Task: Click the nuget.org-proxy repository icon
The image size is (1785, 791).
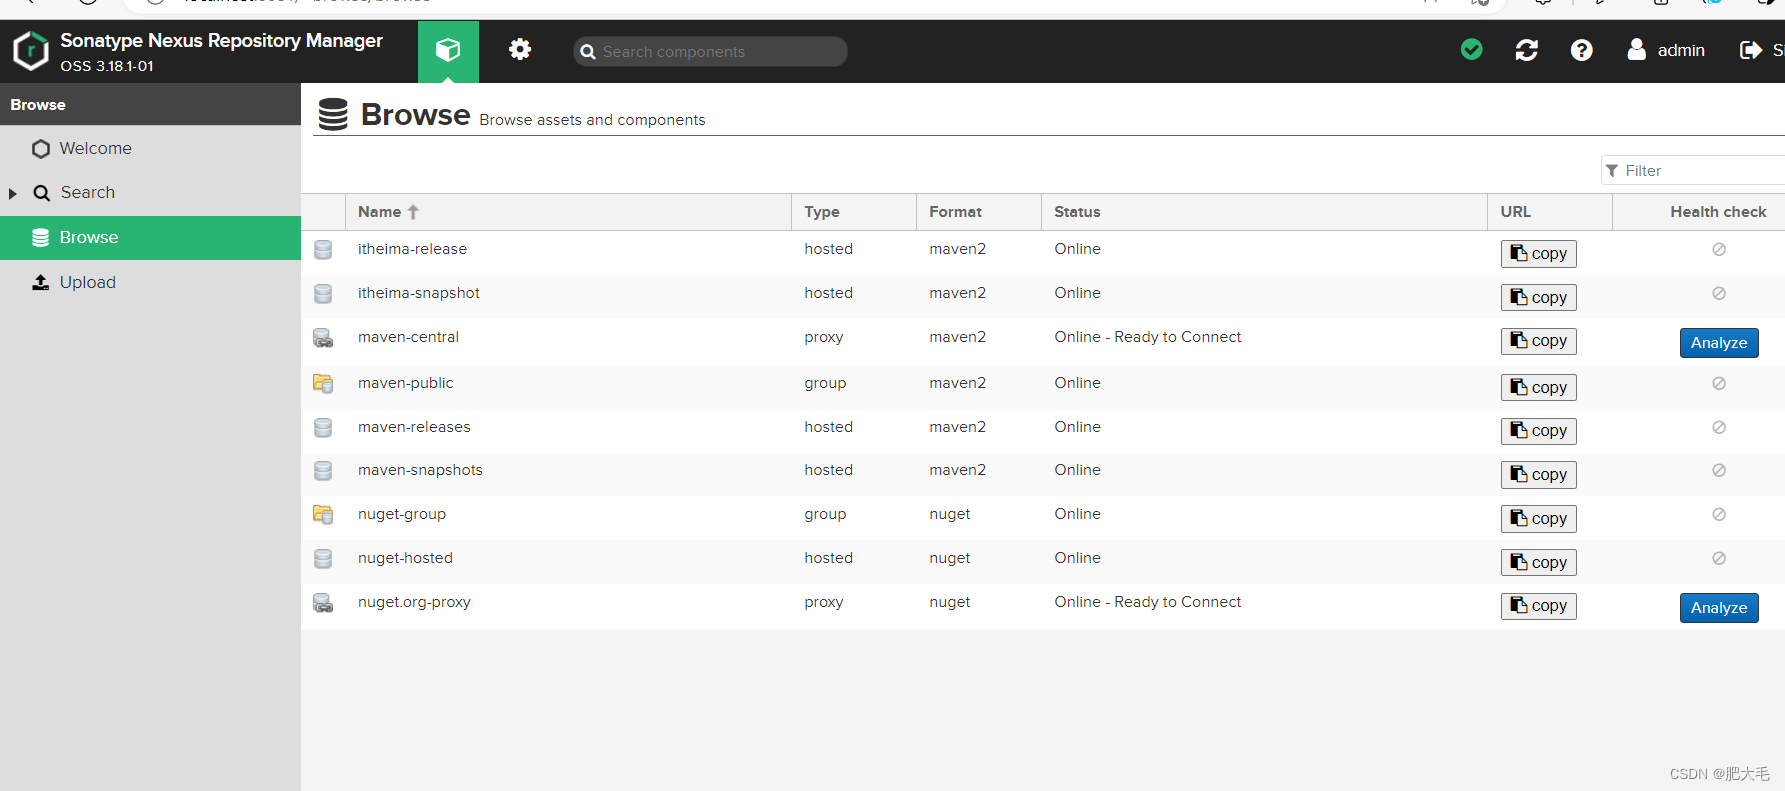Action: [323, 603]
